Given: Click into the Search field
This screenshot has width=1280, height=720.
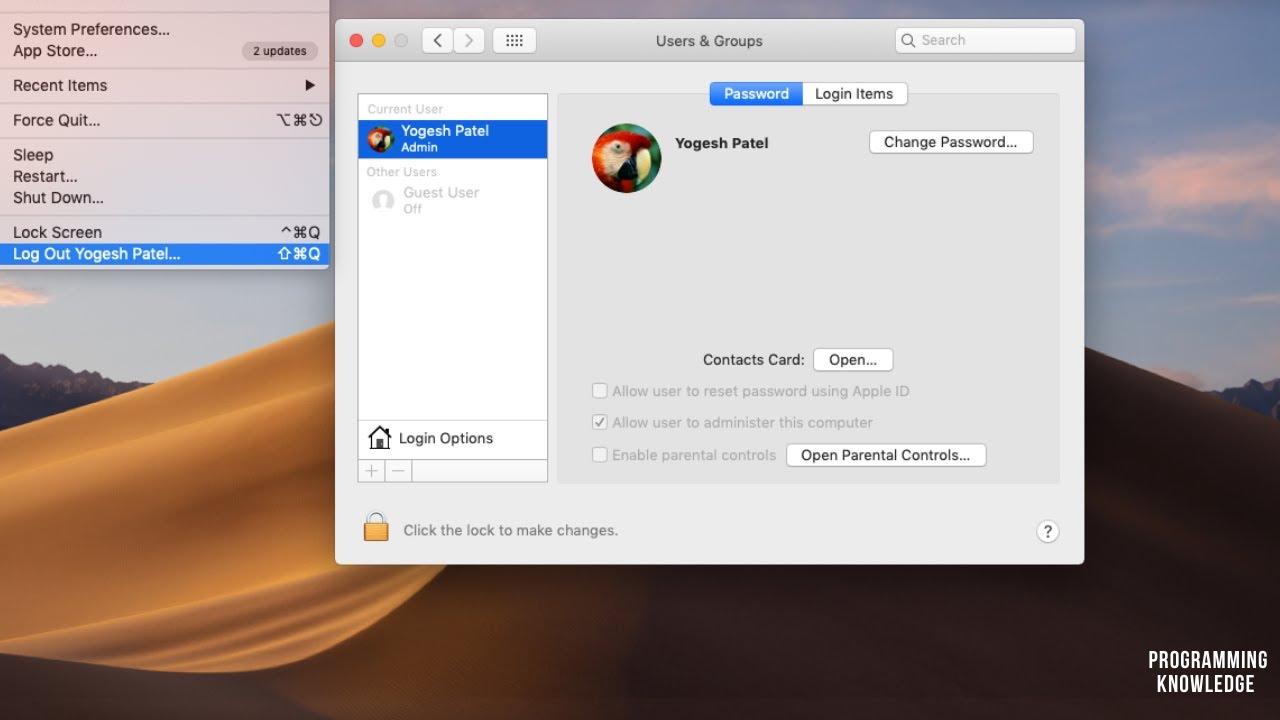Looking at the screenshot, I should [x=985, y=41].
